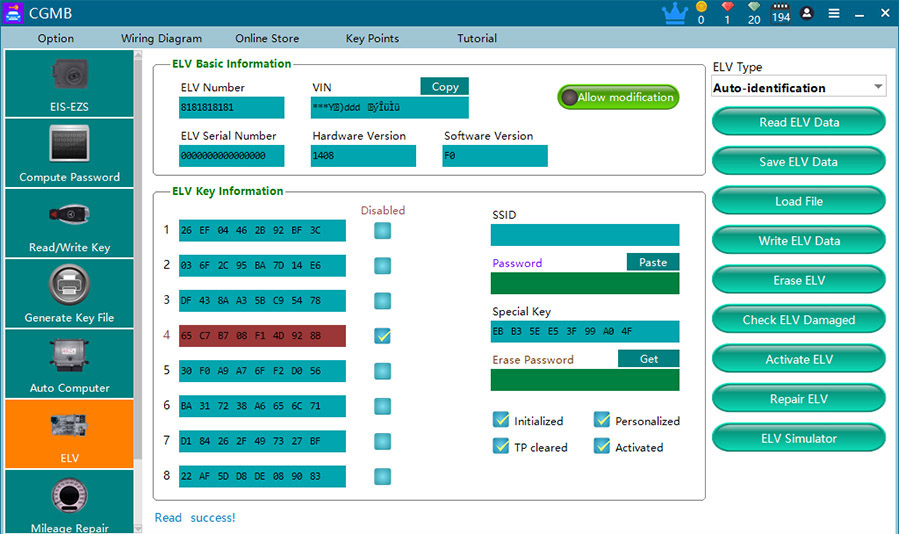Open the Wiring Diagram menu
Image resolution: width=900 pixels, height=534 pixels.
tap(161, 39)
